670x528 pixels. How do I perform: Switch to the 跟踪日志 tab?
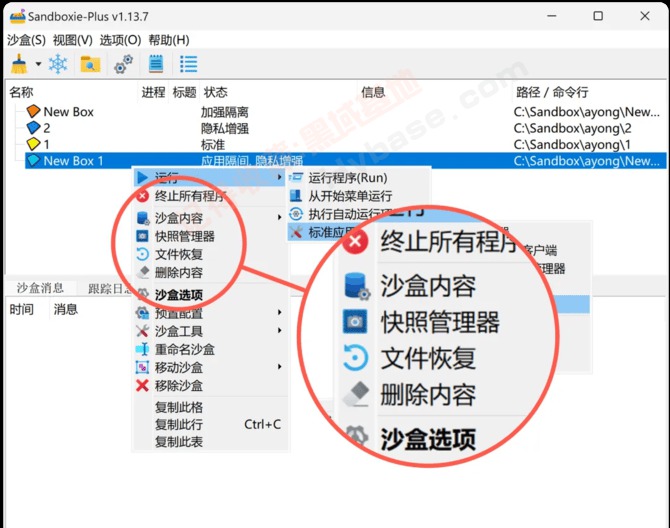click(110, 289)
